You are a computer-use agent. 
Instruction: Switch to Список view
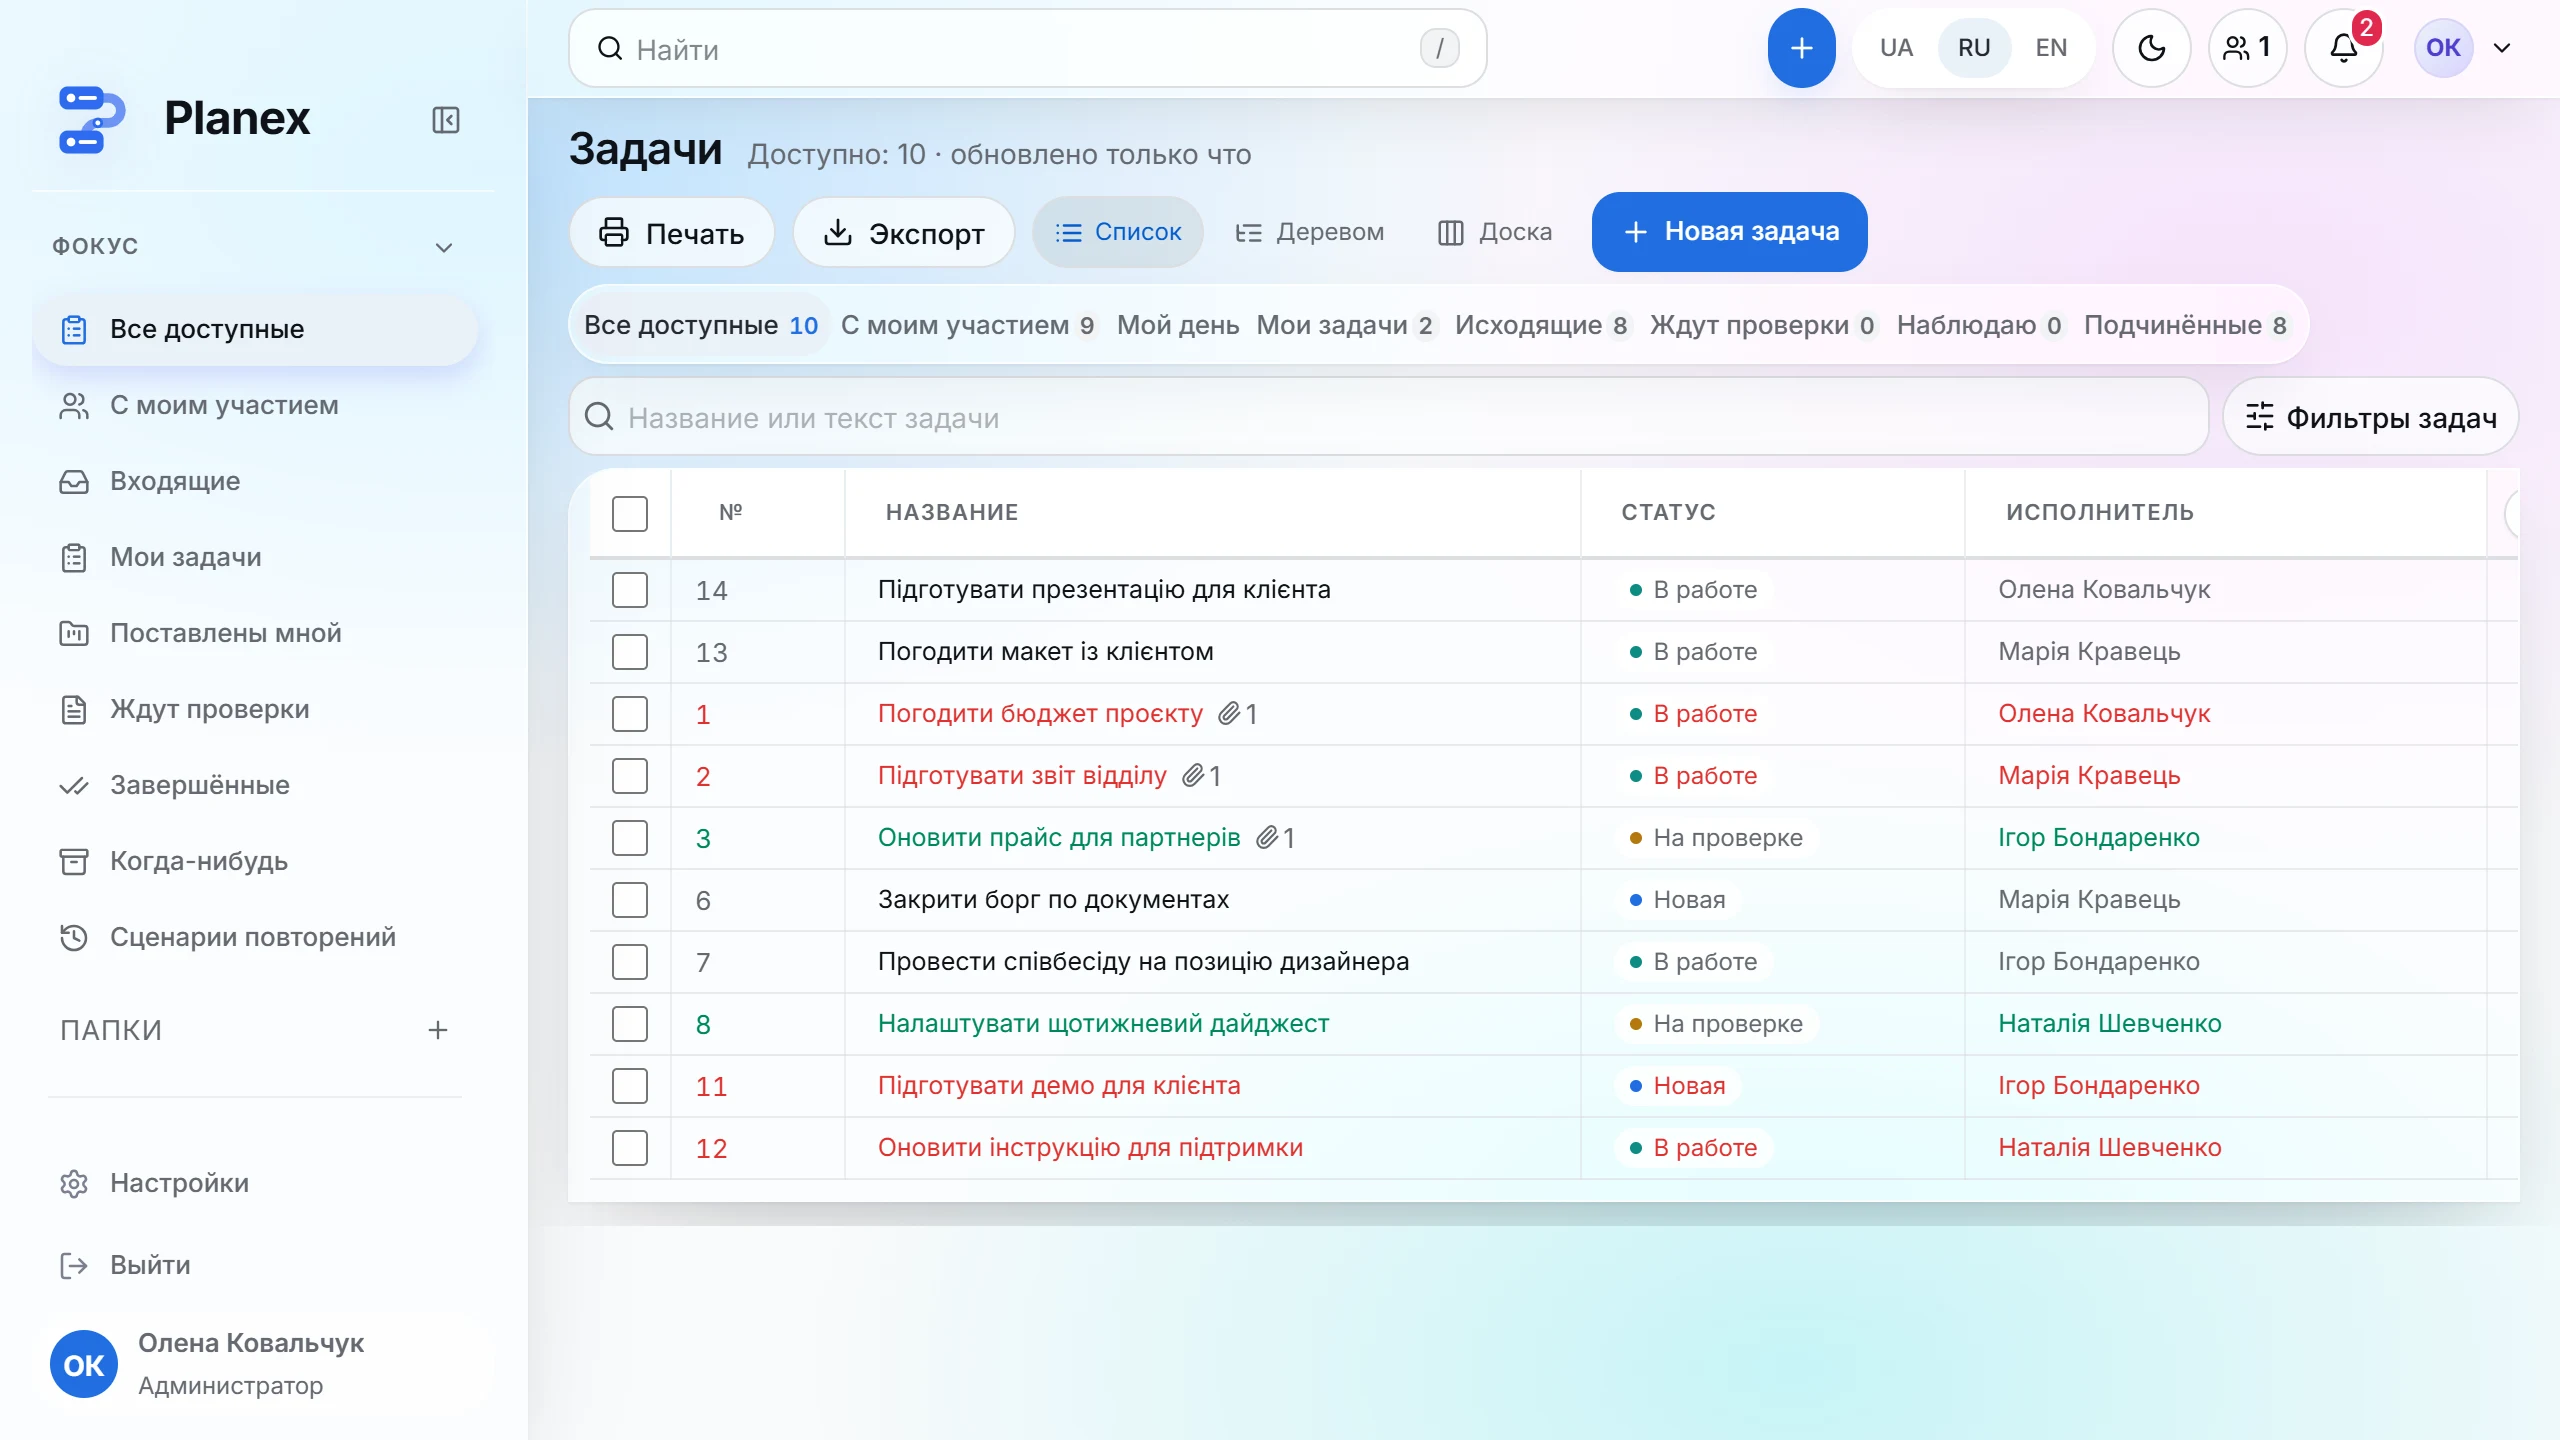tap(1118, 232)
